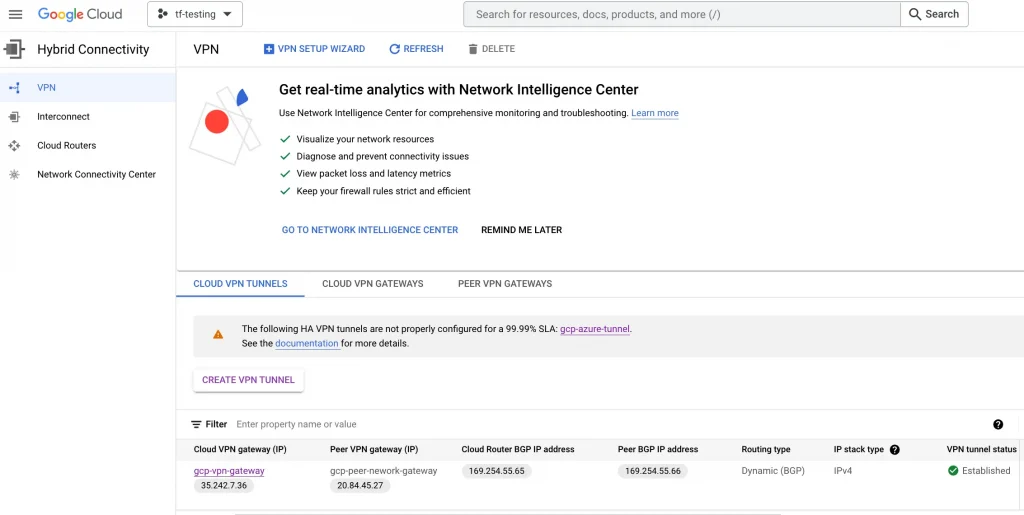This screenshot has width=1024, height=515.
Task: Switch to the Cloud VPN Gateways tab
Action: tap(372, 284)
